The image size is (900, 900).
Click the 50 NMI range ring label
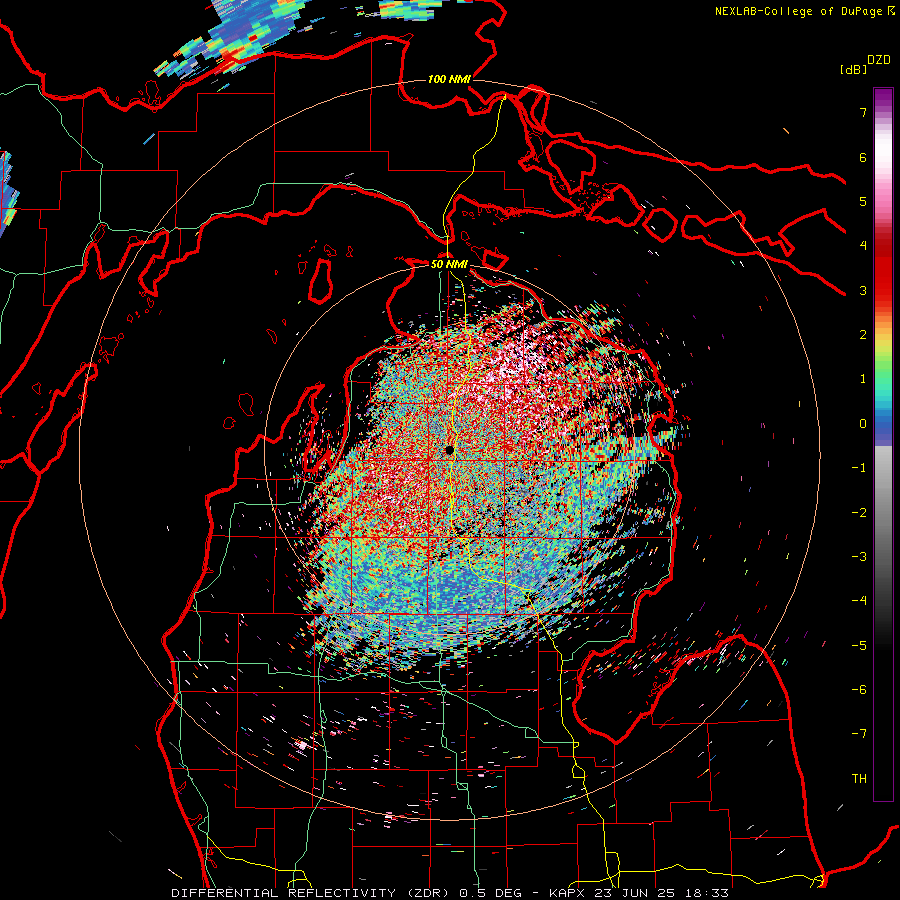449,264
